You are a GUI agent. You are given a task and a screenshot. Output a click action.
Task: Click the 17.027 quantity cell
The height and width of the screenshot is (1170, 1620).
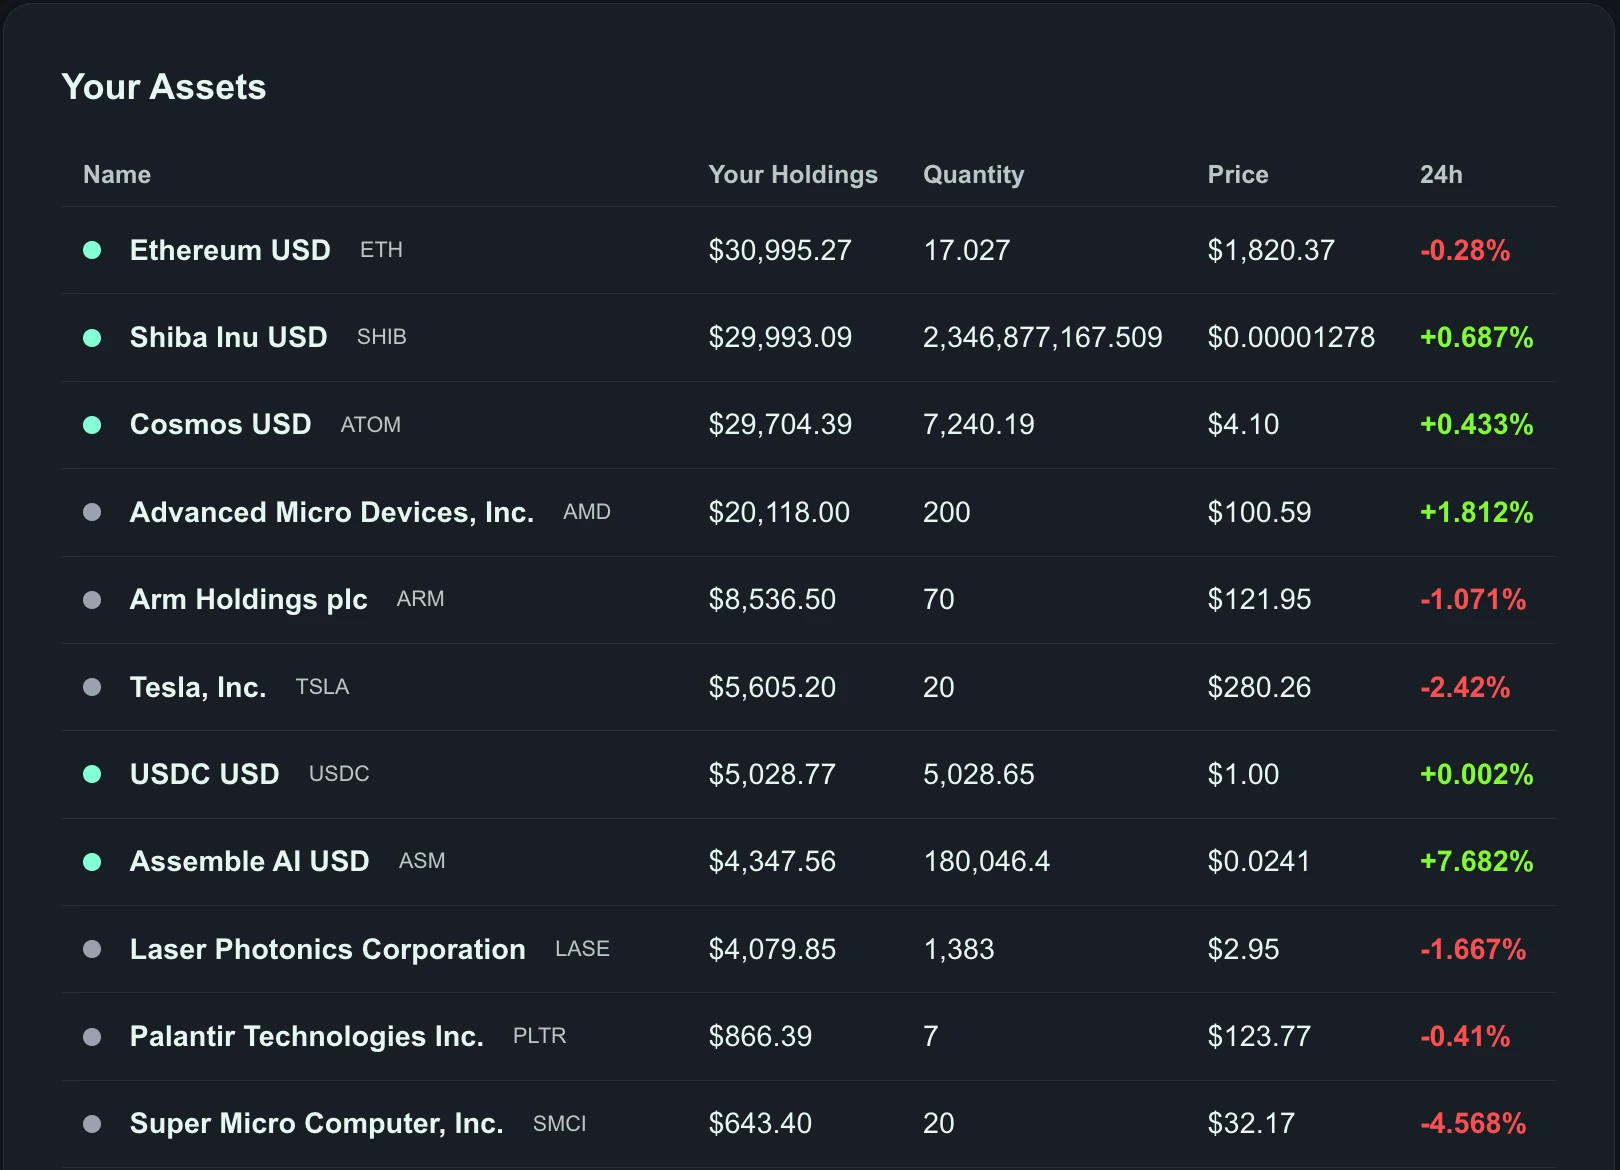pyautogui.click(x=967, y=250)
